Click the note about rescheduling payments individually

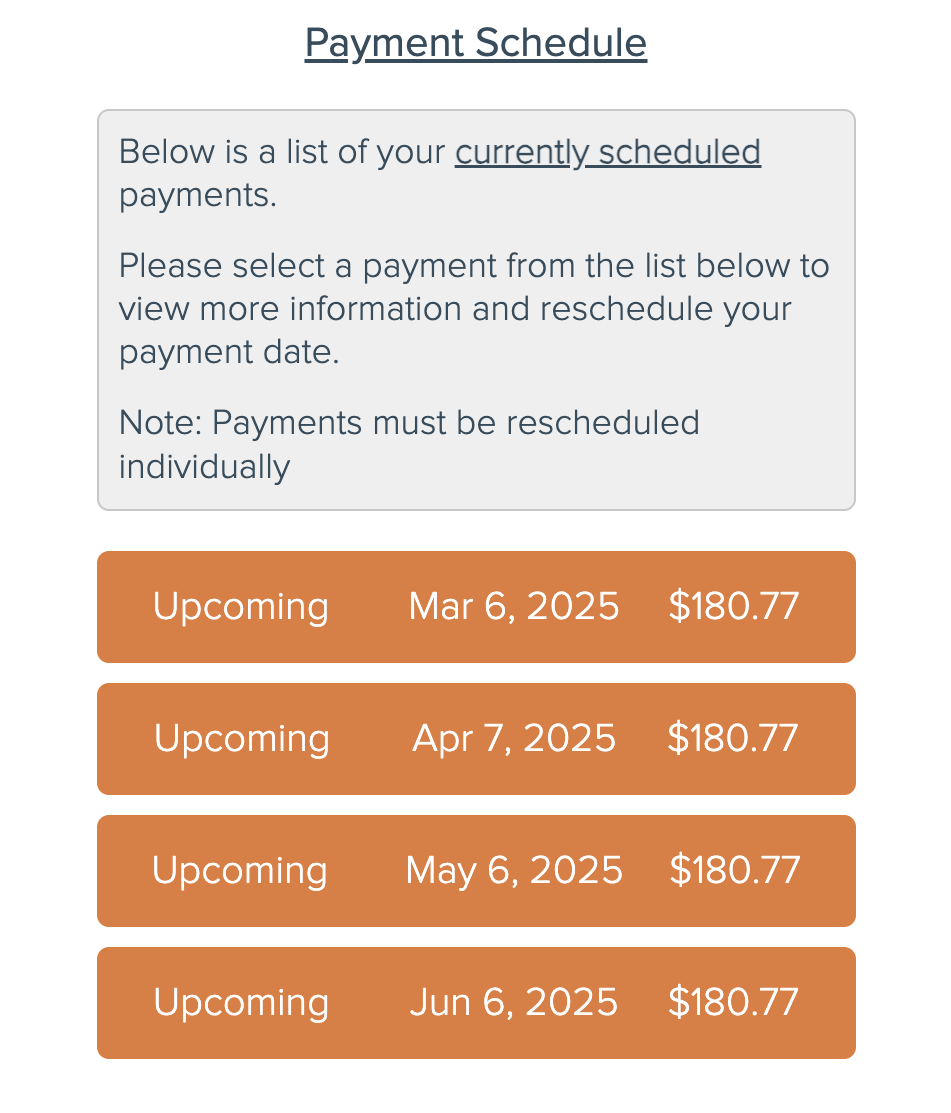409,444
